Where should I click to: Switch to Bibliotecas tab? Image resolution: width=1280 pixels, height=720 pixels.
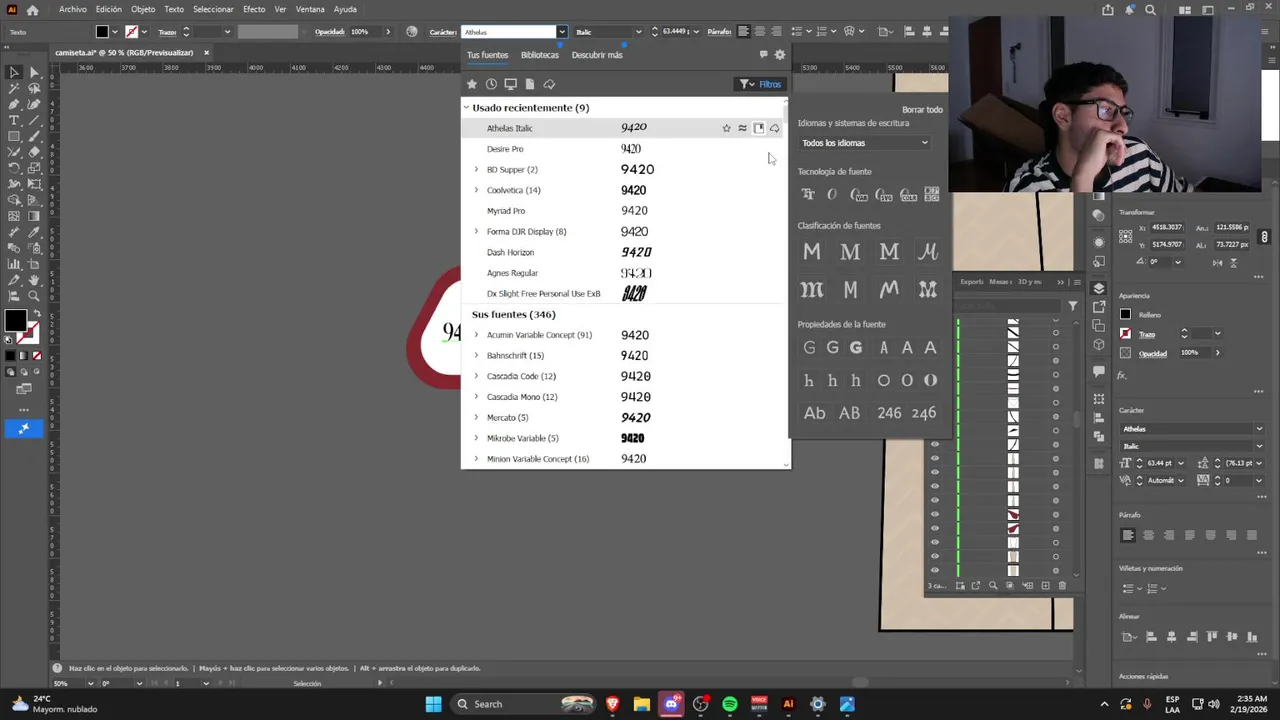pos(540,55)
